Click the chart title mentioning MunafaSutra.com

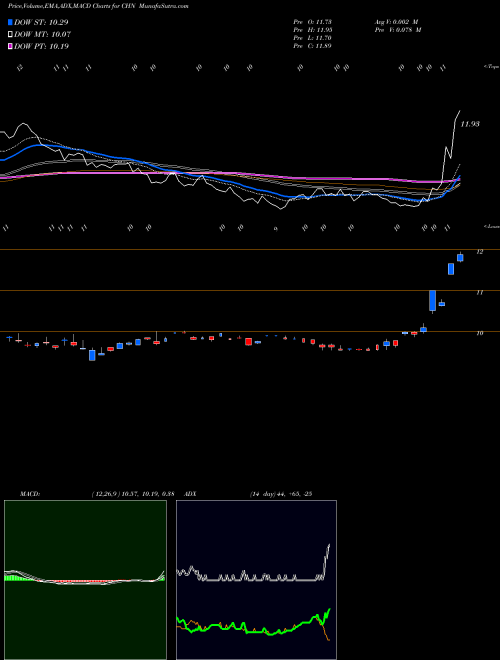tap(98, 6)
